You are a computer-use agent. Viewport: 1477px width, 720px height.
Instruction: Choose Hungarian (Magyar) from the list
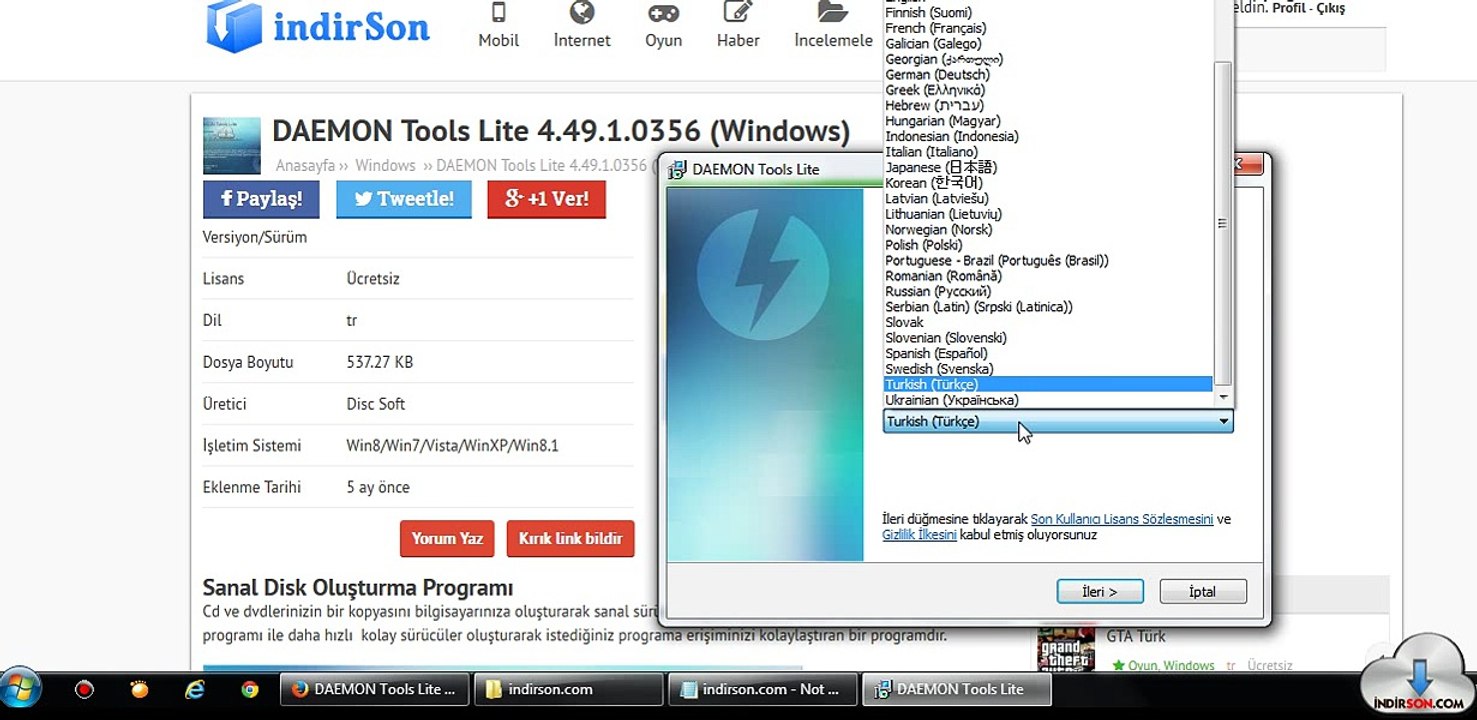(1048, 121)
